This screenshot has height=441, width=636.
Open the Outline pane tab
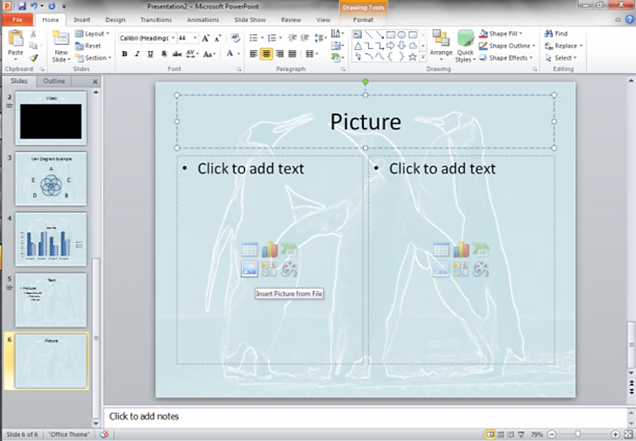[x=54, y=80]
